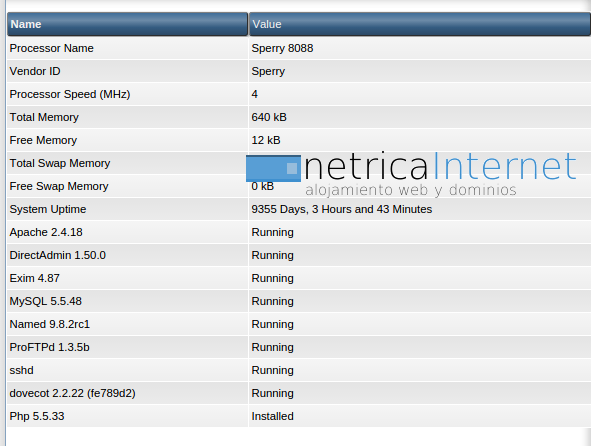Click the Running status beside ProFTPd 1.3.5b
591x446 pixels.
pyautogui.click(x=272, y=347)
